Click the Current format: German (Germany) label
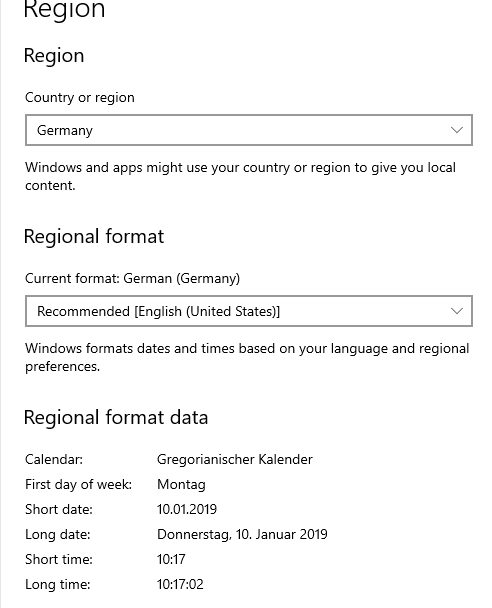Screen dimensions: 492x608 pos(133,278)
